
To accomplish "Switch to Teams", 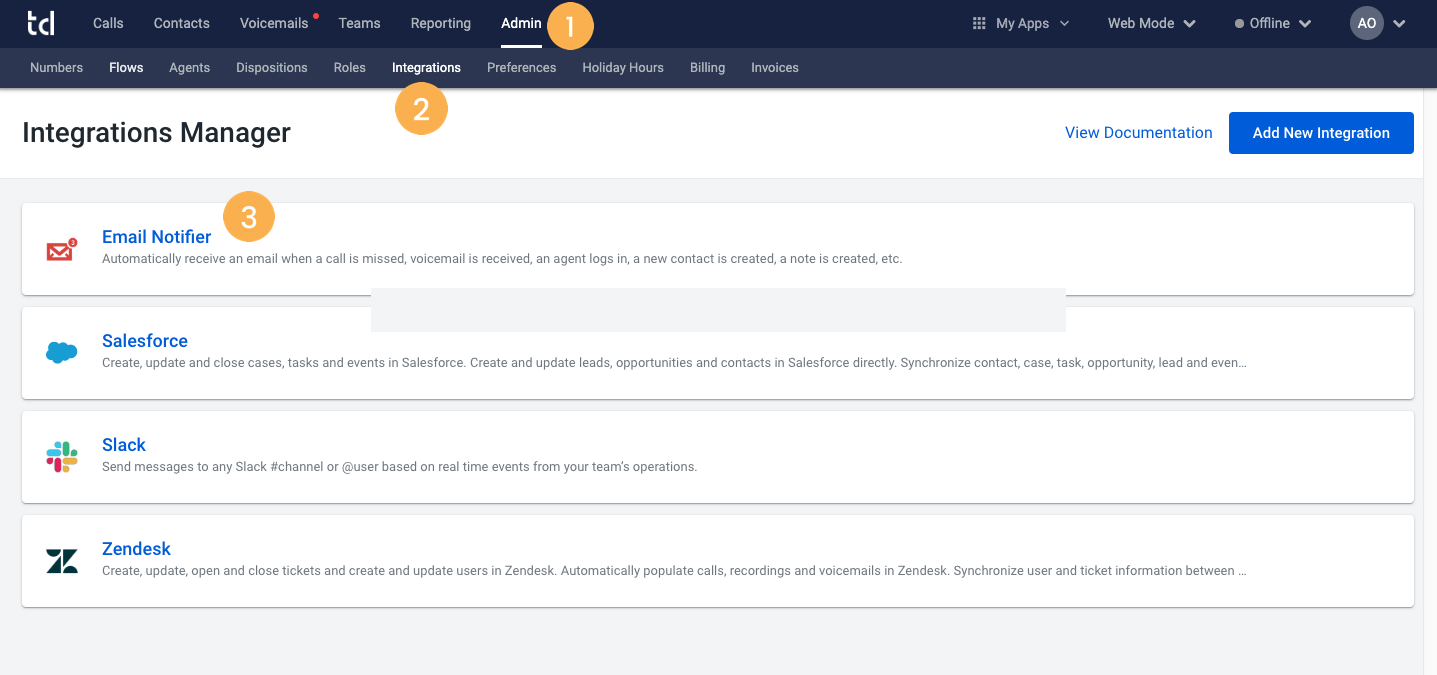I will [x=359, y=23].
